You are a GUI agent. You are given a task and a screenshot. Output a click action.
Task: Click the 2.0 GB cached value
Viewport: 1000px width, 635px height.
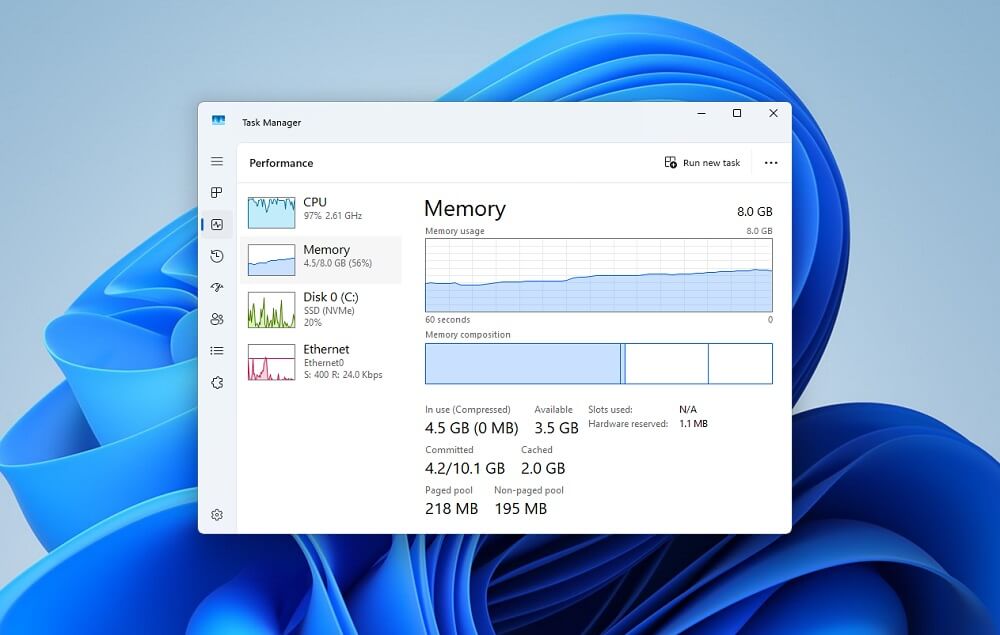point(543,468)
